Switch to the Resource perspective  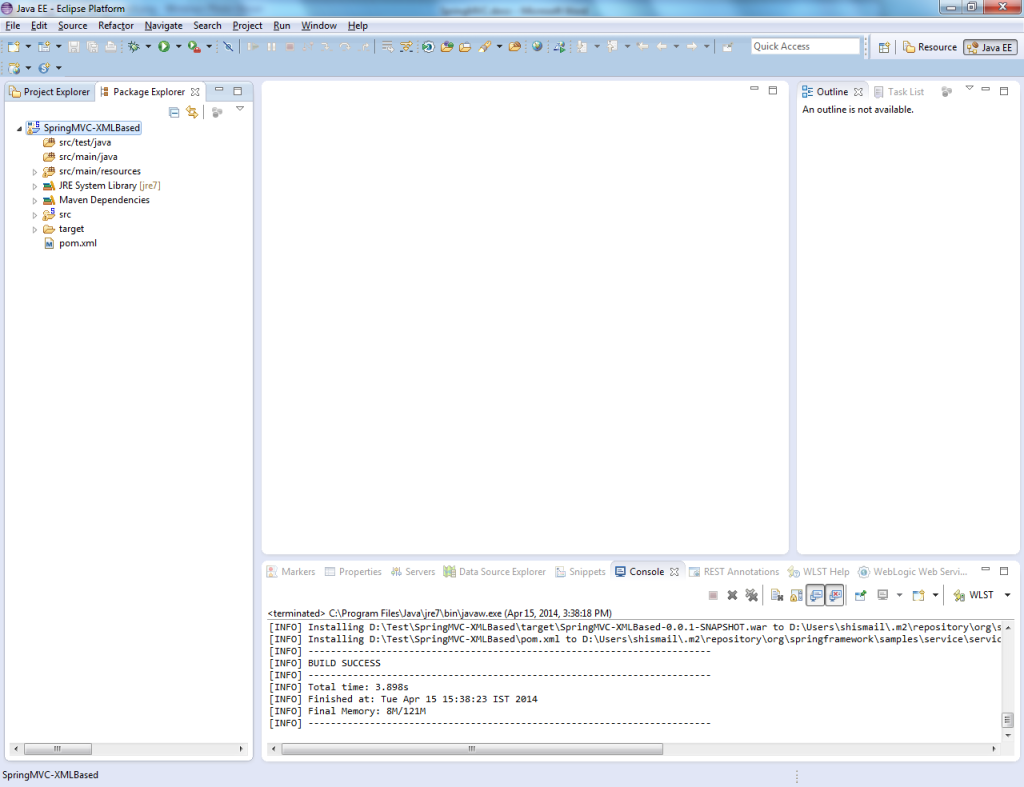pos(930,47)
